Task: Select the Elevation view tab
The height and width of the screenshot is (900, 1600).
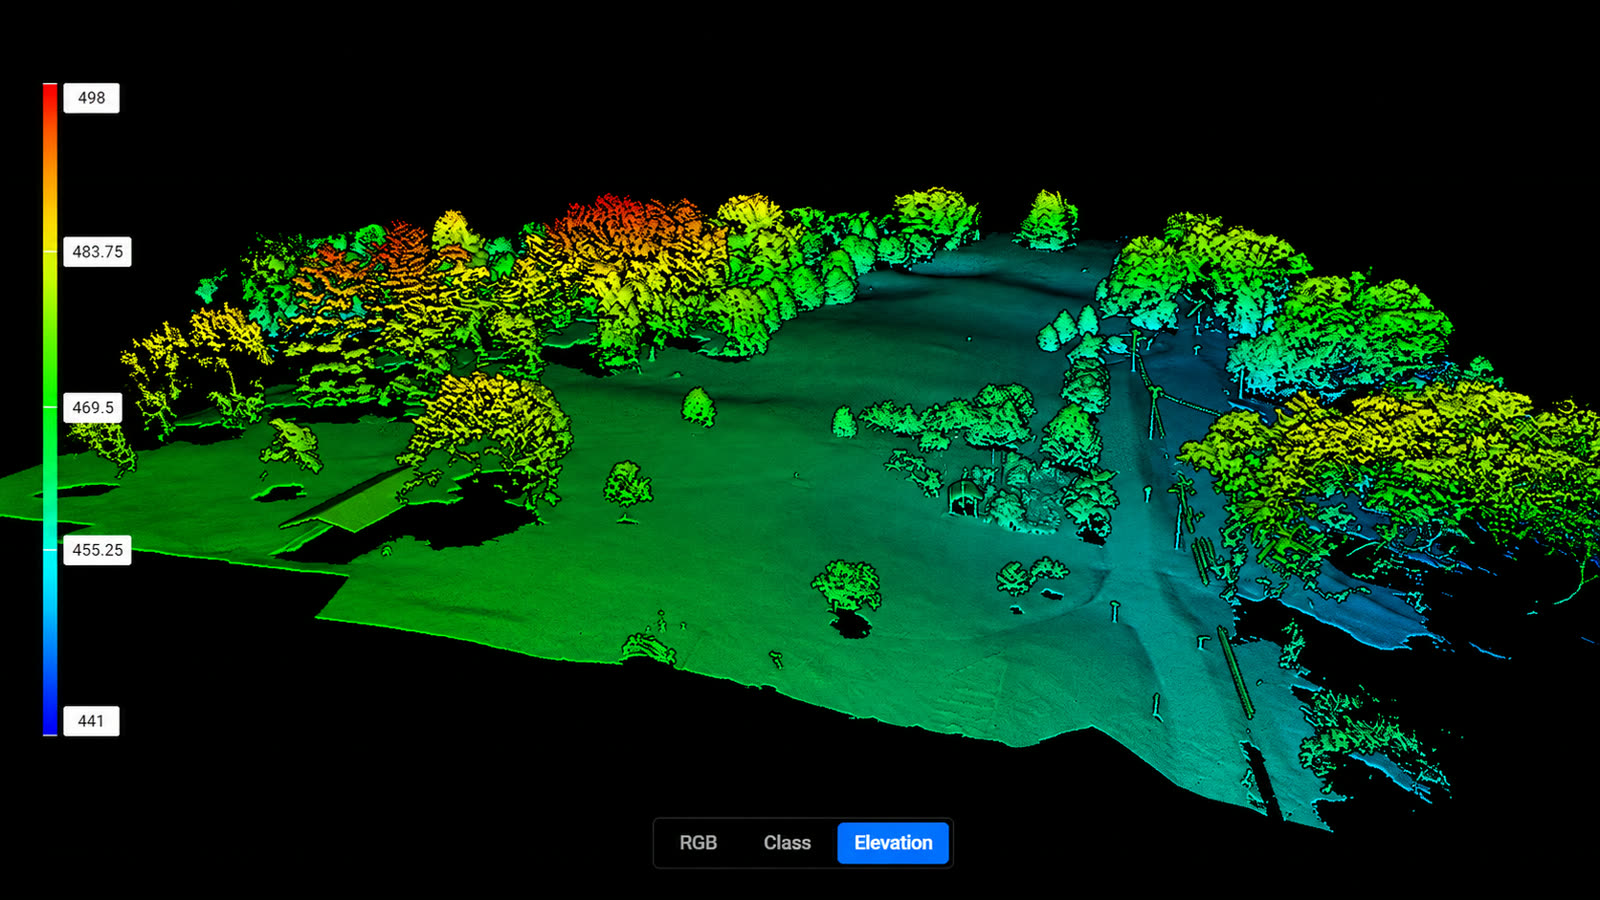Action: pyautogui.click(x=893, y=843)
